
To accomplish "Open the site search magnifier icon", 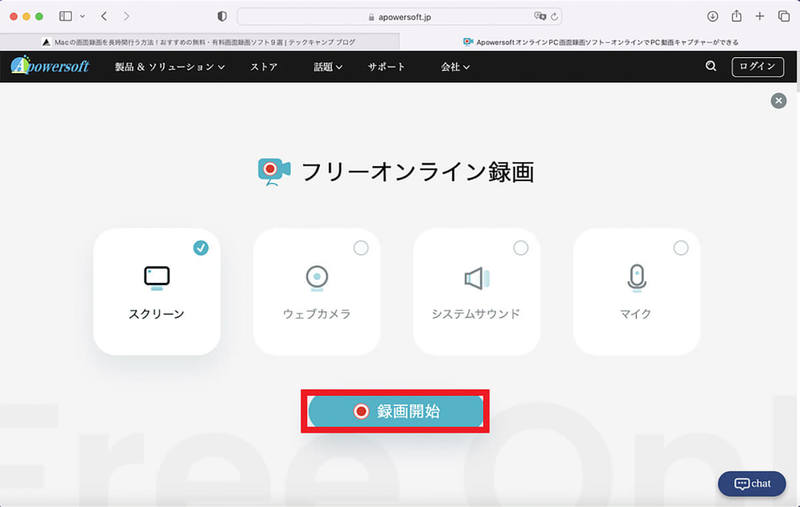I will (711, 66).
